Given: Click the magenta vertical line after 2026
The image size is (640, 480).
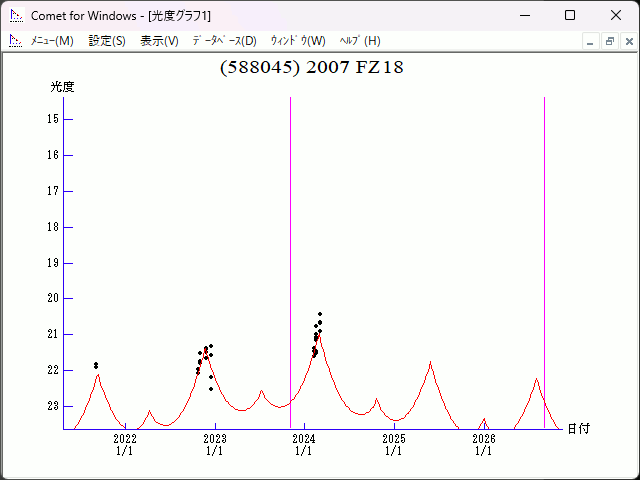Looking at the screenshot, I should click(x=544, y=250).
